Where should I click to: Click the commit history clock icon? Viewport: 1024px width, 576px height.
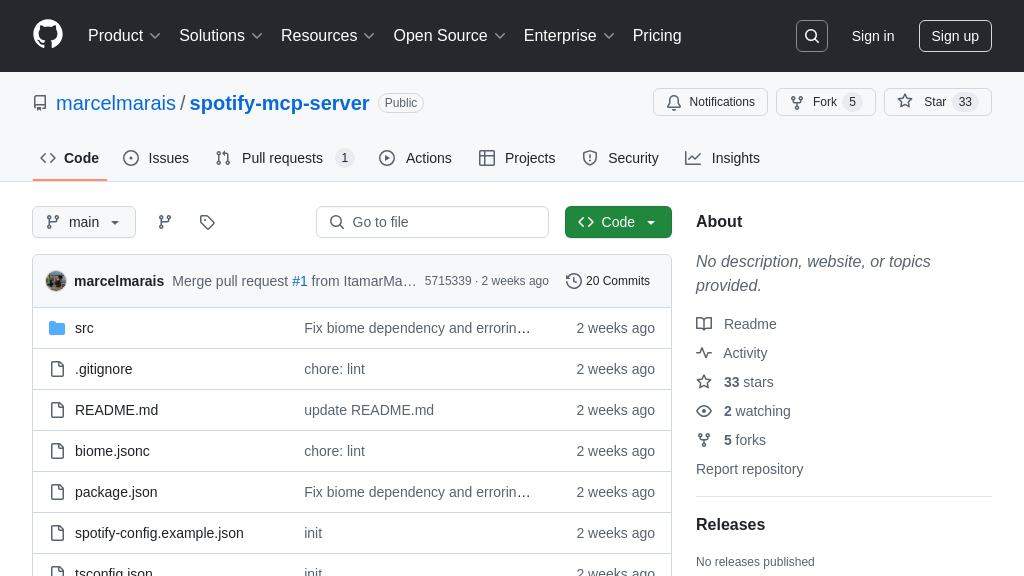573,281
